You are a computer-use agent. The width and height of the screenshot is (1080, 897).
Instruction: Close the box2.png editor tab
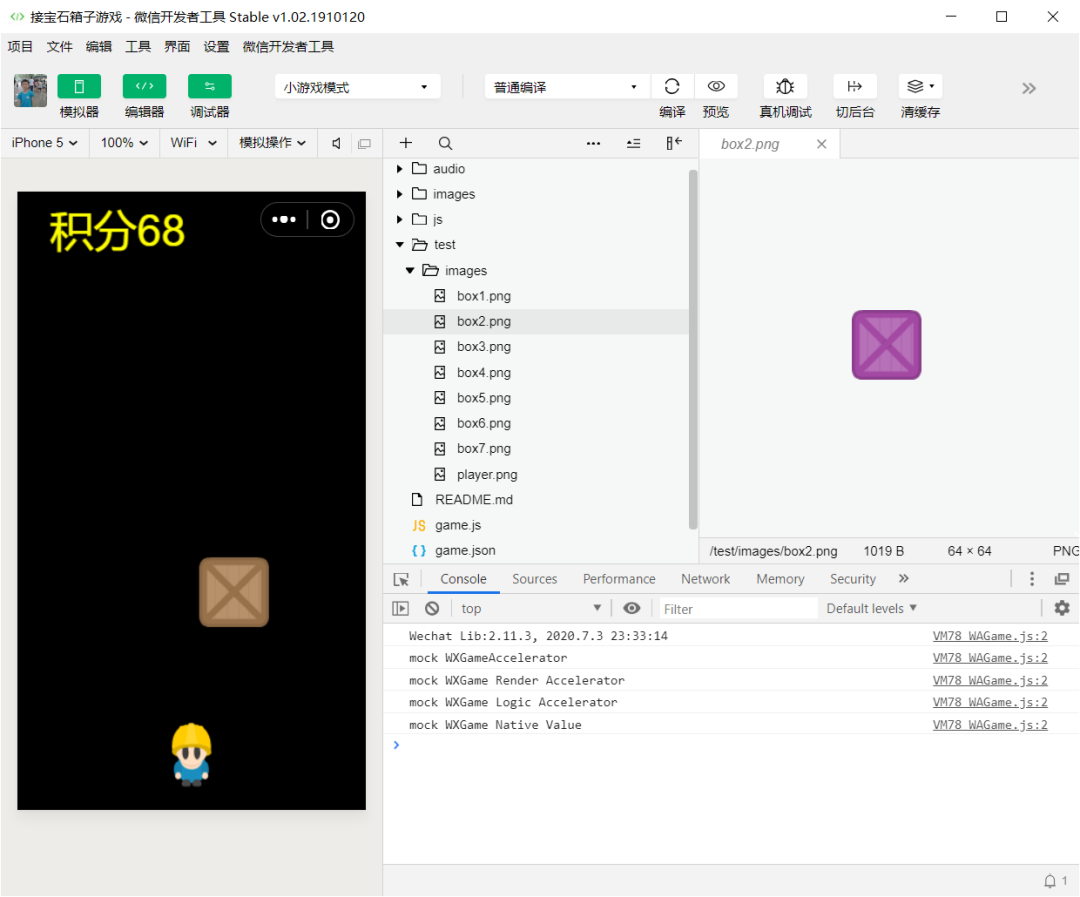coord(821,144)
